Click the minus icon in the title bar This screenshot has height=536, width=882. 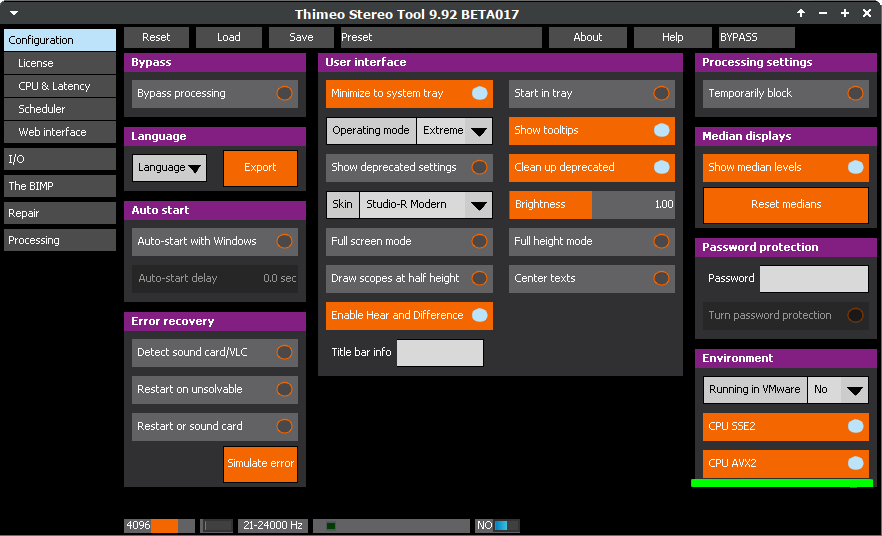[x=823, y=13]
